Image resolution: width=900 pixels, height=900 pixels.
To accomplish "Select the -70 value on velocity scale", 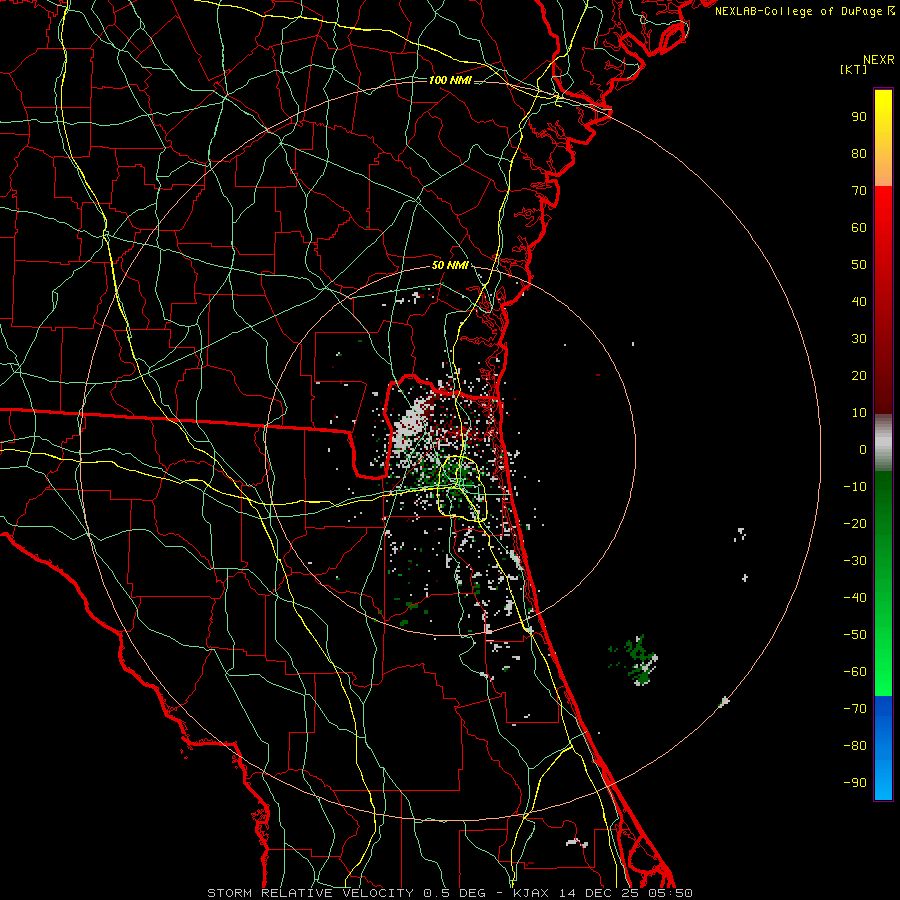I will coord(855,709).
